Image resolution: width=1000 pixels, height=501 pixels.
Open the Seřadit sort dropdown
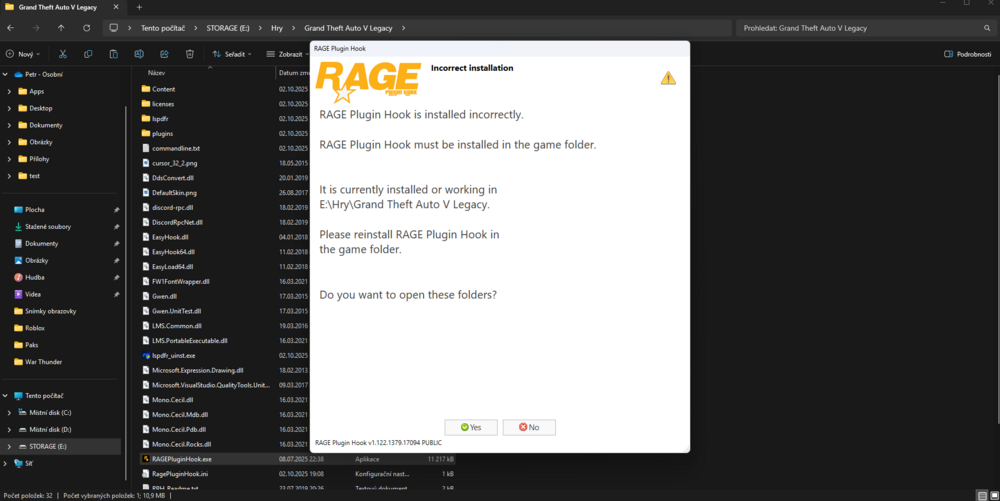pos(232,54)
